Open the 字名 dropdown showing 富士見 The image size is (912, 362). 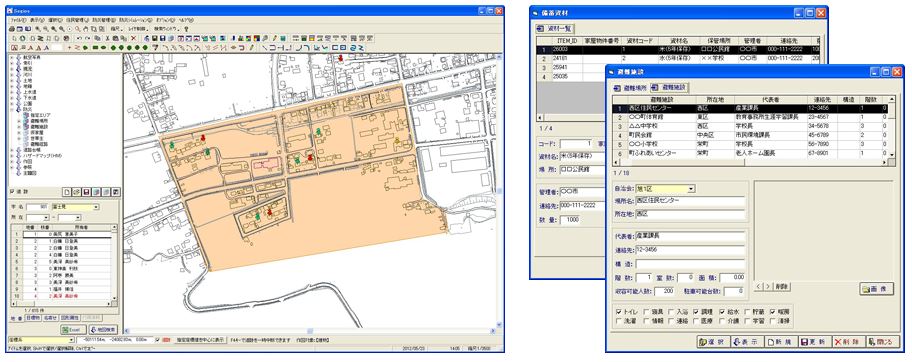[96, 207]
